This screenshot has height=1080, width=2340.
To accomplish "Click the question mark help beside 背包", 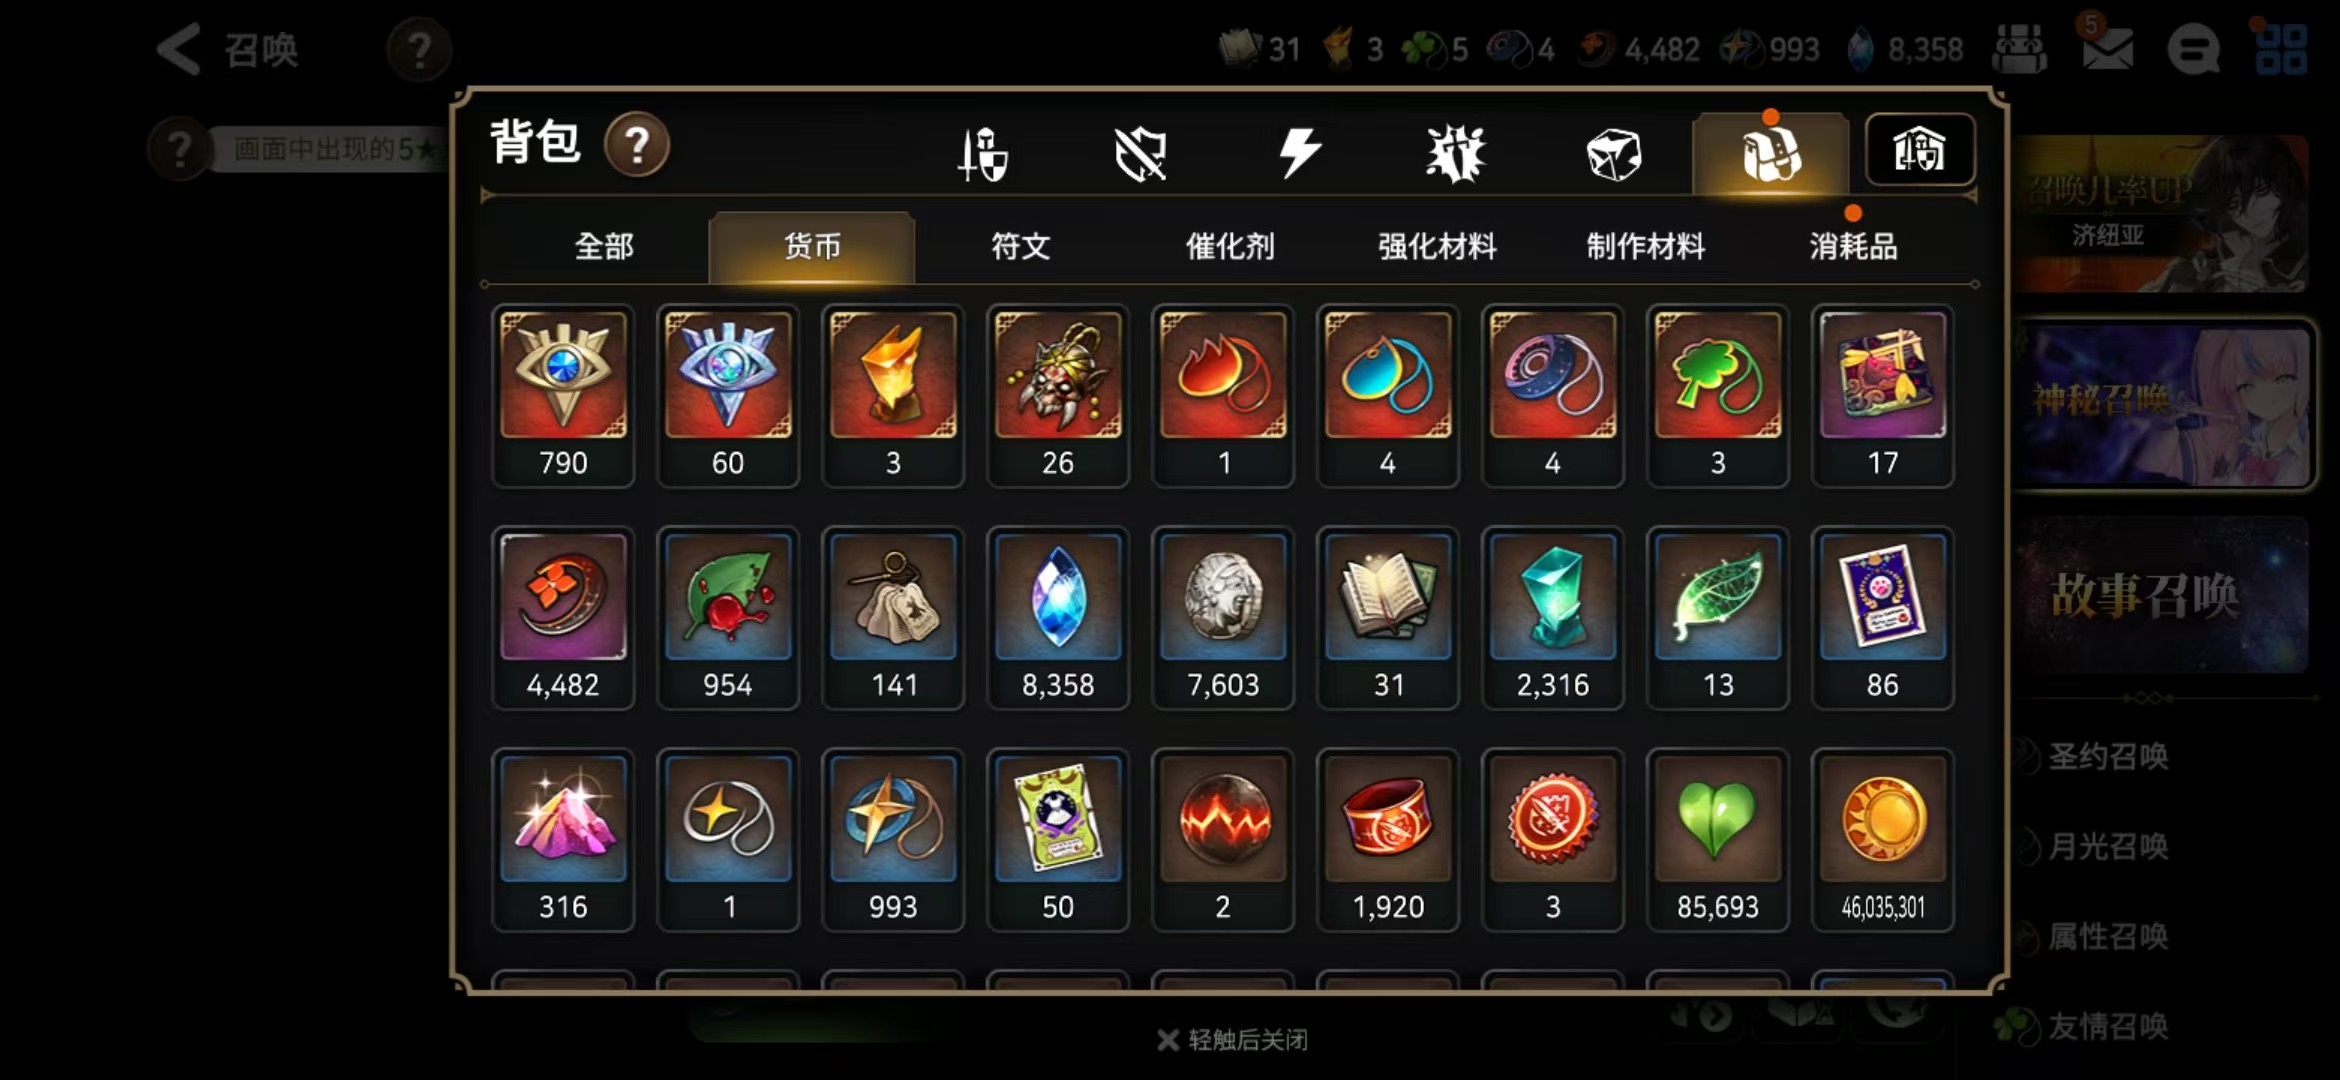I will tap(637, 146).
